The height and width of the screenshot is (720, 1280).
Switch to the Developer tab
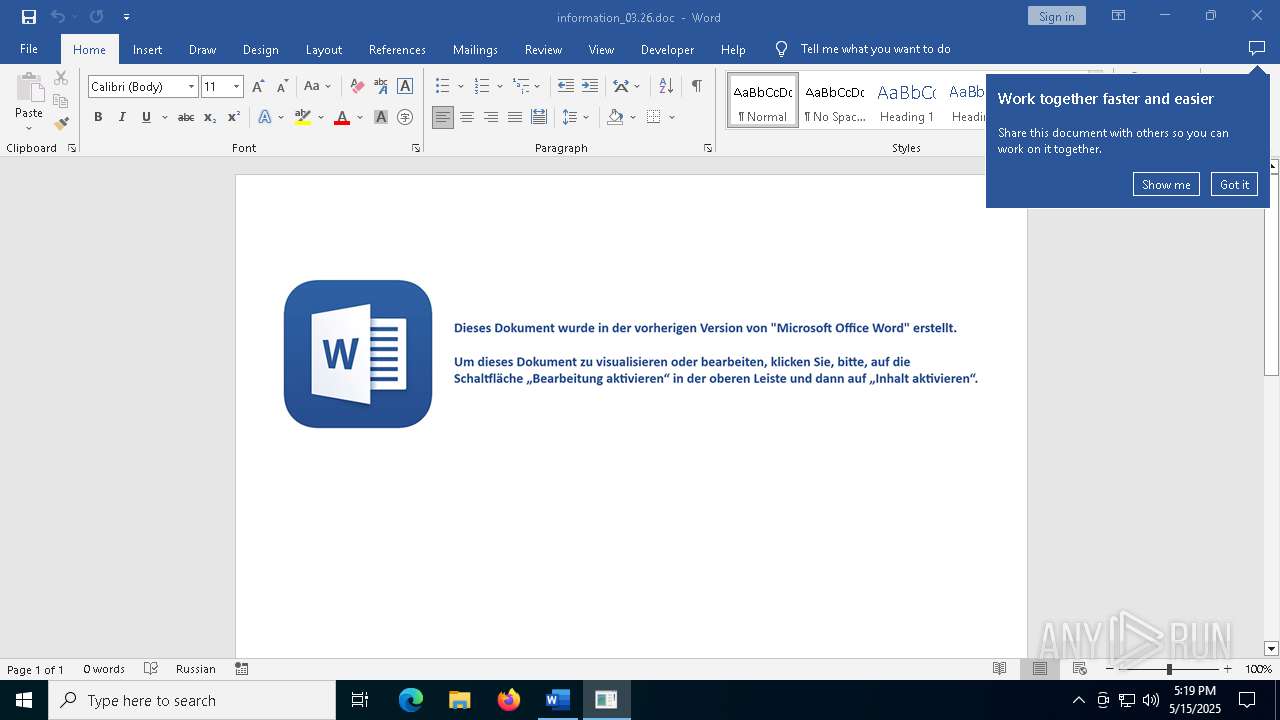(667, 49)
